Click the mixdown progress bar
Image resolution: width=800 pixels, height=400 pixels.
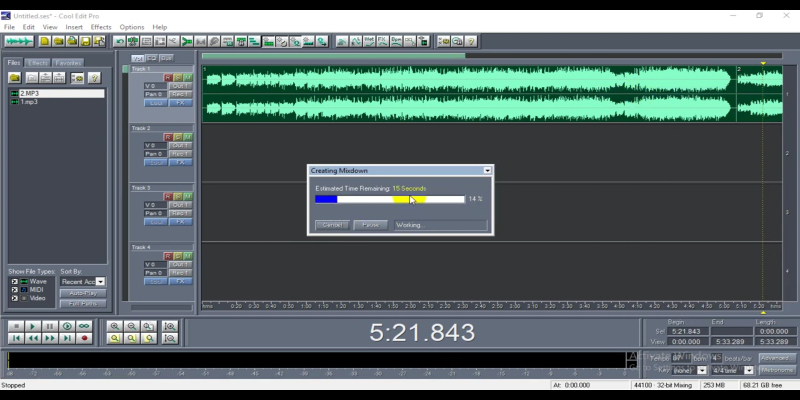coord(389,199)
